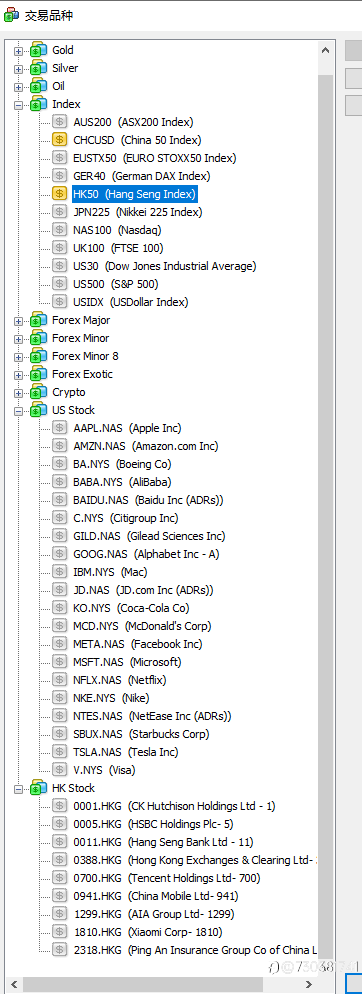Click the Forex Major folder icon
362x994 pixels.
pos(38,320)
